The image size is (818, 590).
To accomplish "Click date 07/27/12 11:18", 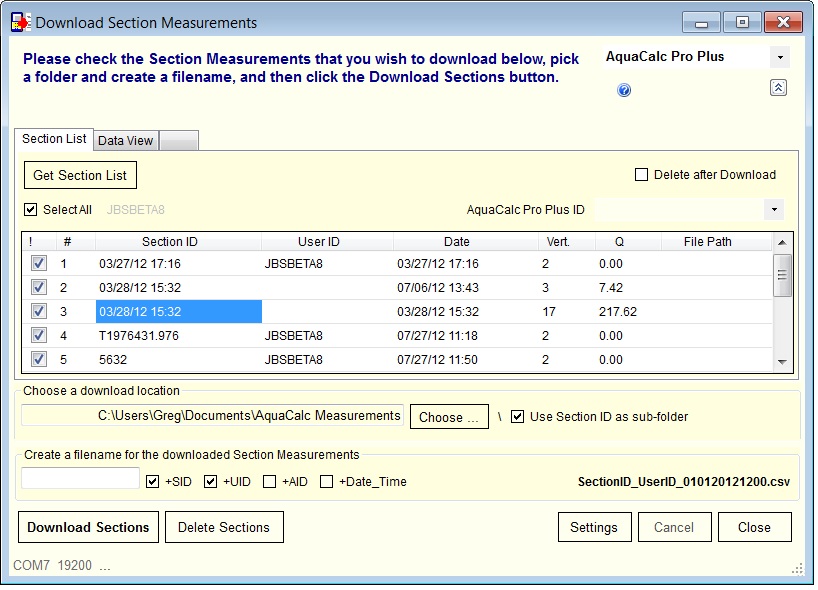I will point(437,335).
